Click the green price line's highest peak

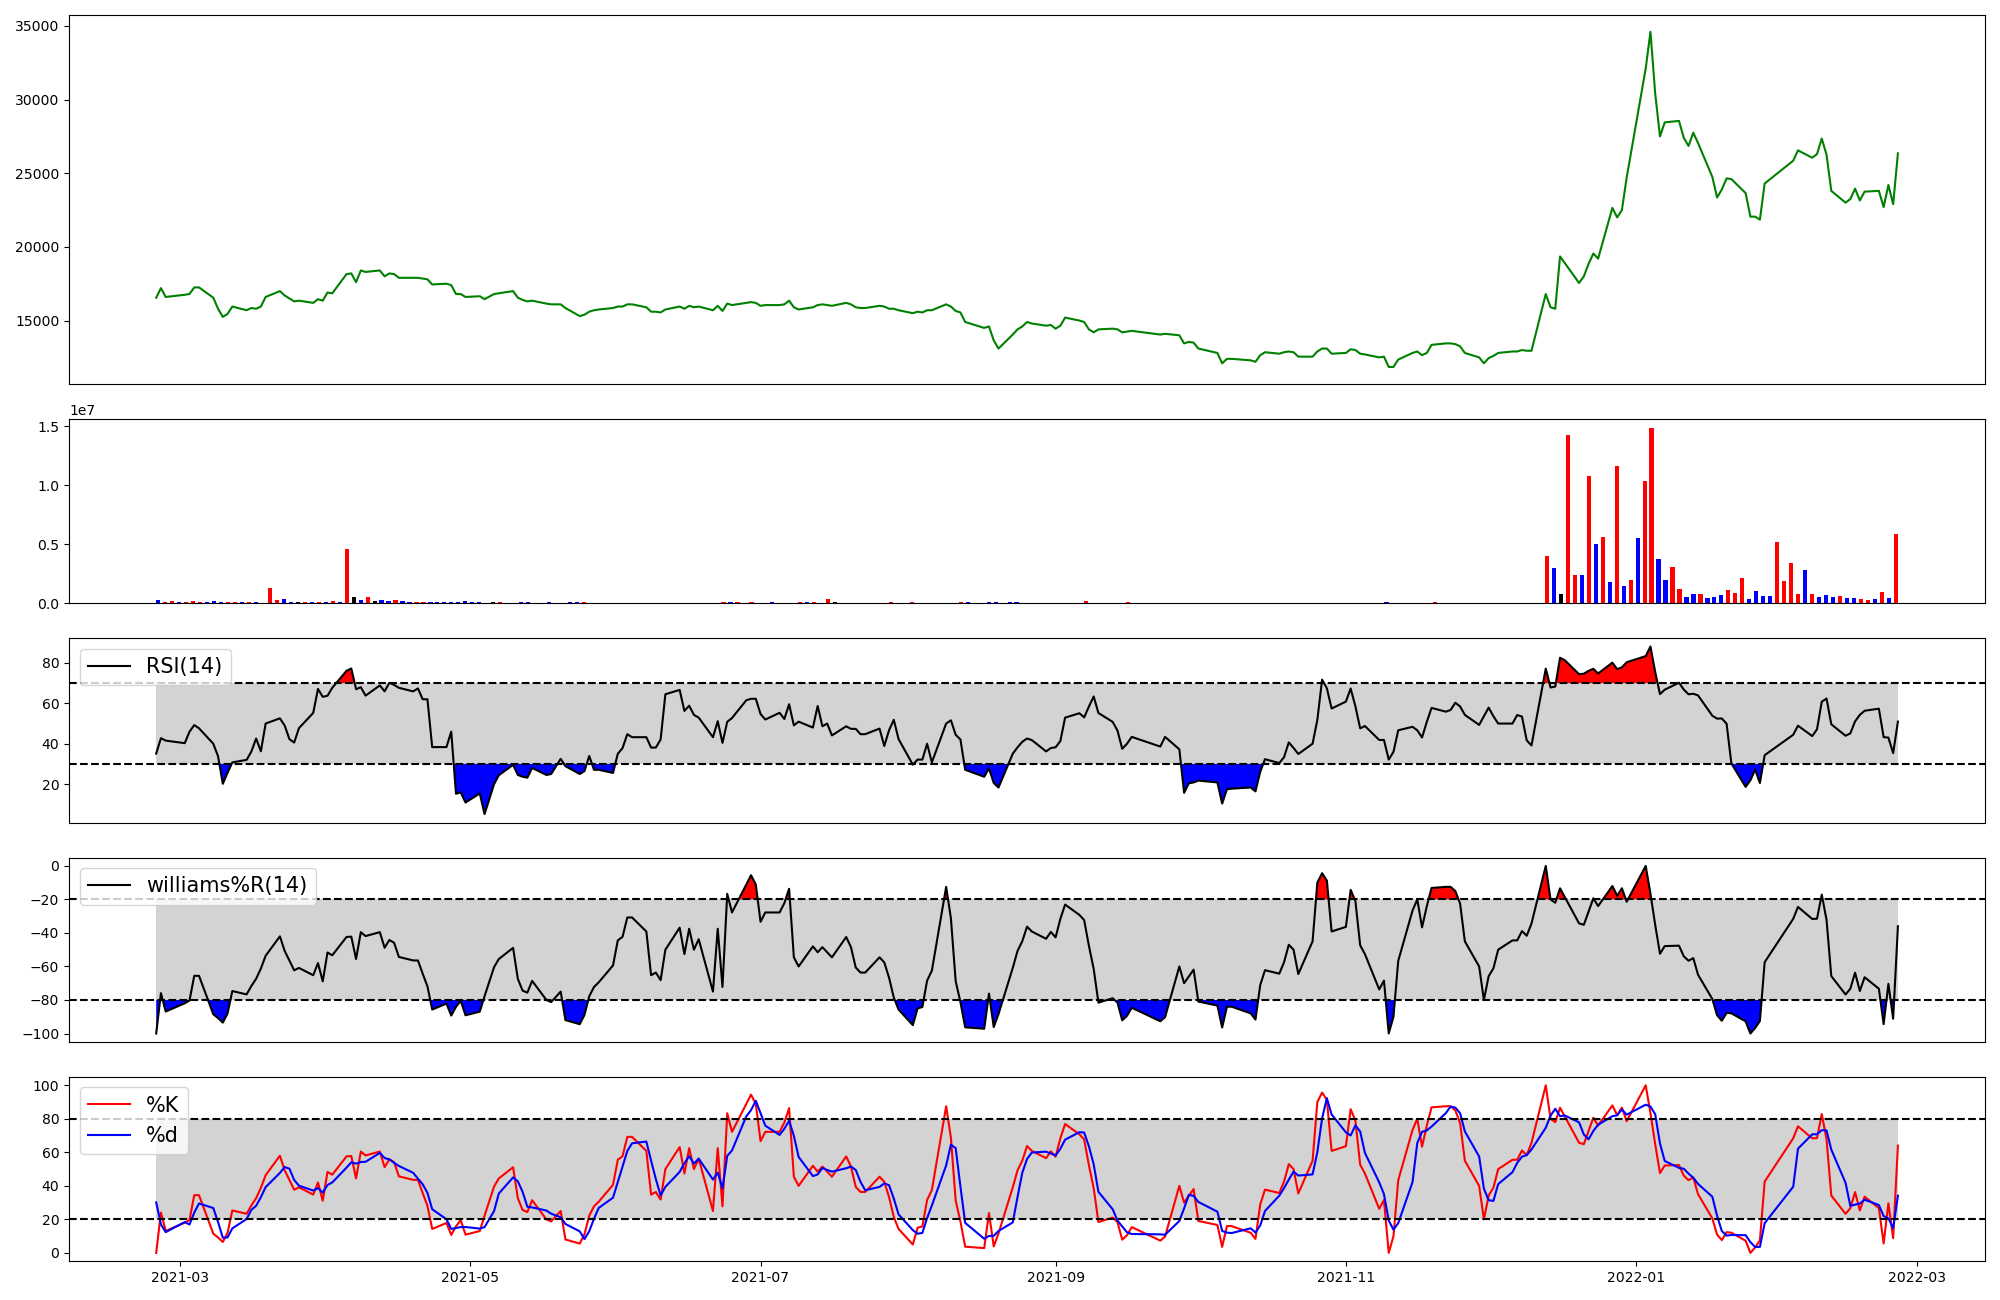click(1650, 33)
